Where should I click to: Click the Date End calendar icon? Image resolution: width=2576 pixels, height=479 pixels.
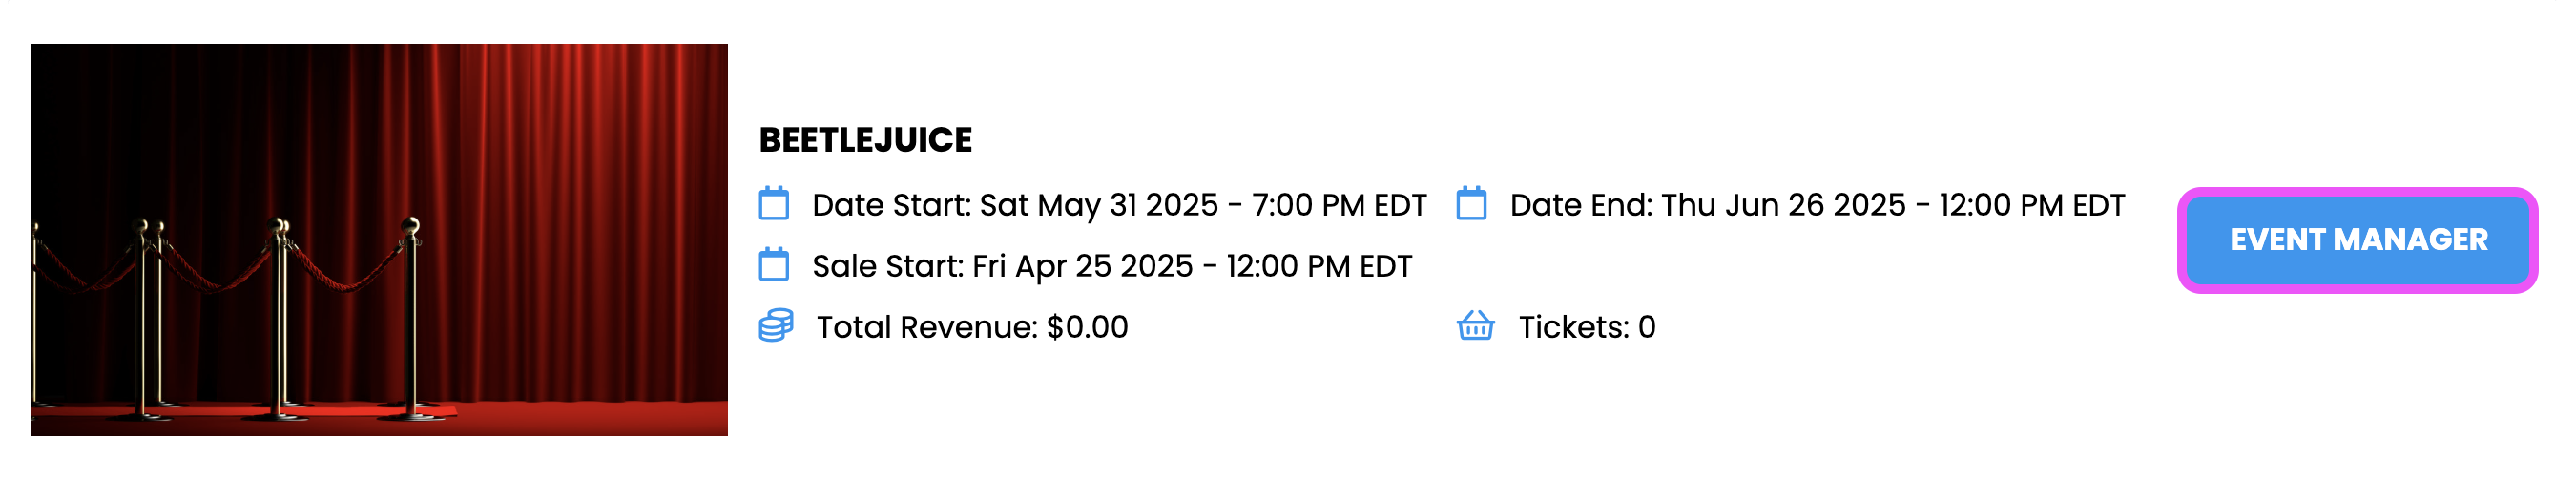click(1471, 204)
